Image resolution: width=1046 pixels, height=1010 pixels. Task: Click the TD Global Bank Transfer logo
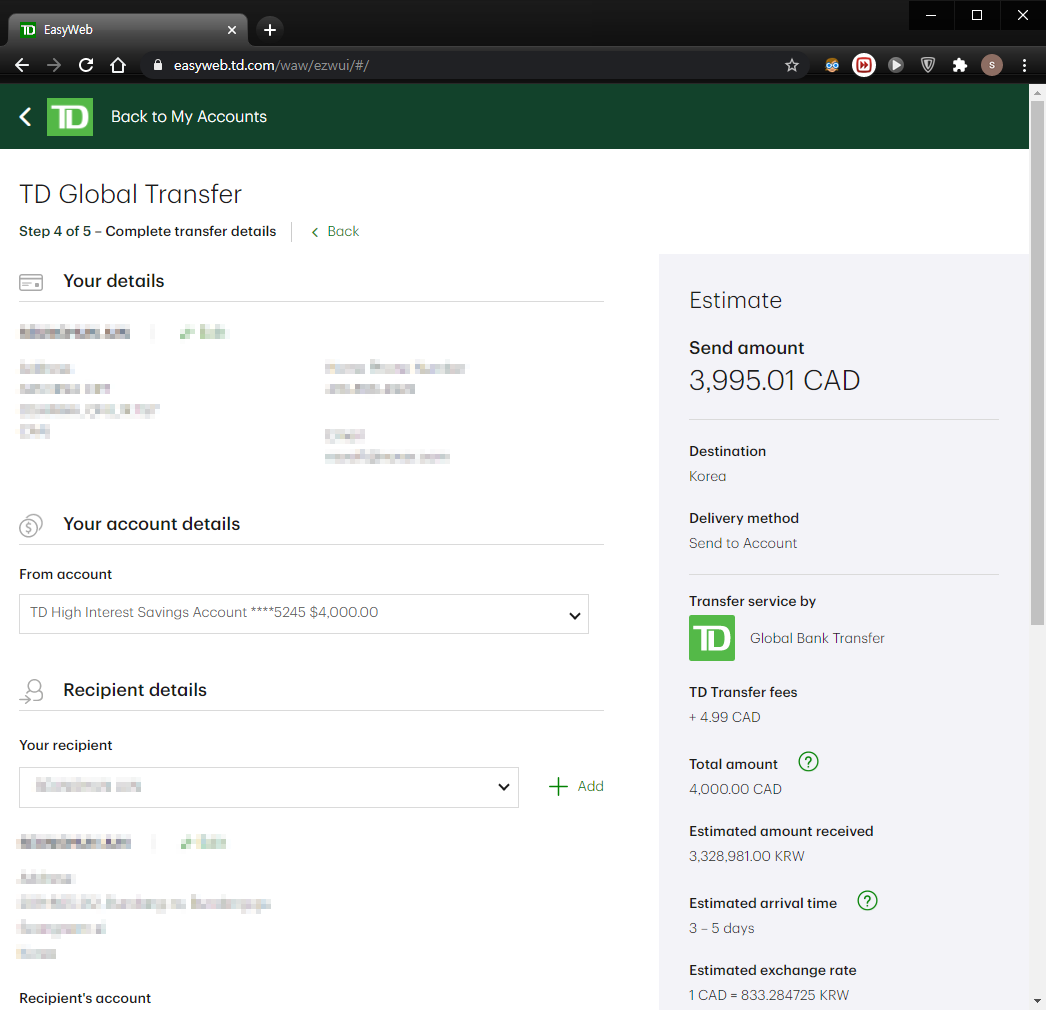tap(712, 638)
